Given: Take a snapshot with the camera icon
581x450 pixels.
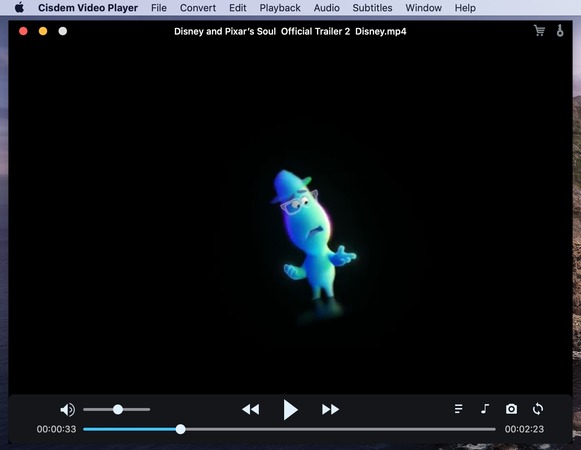Looking at the screenshot, I should pyautogui.click(x=511, y=409).
